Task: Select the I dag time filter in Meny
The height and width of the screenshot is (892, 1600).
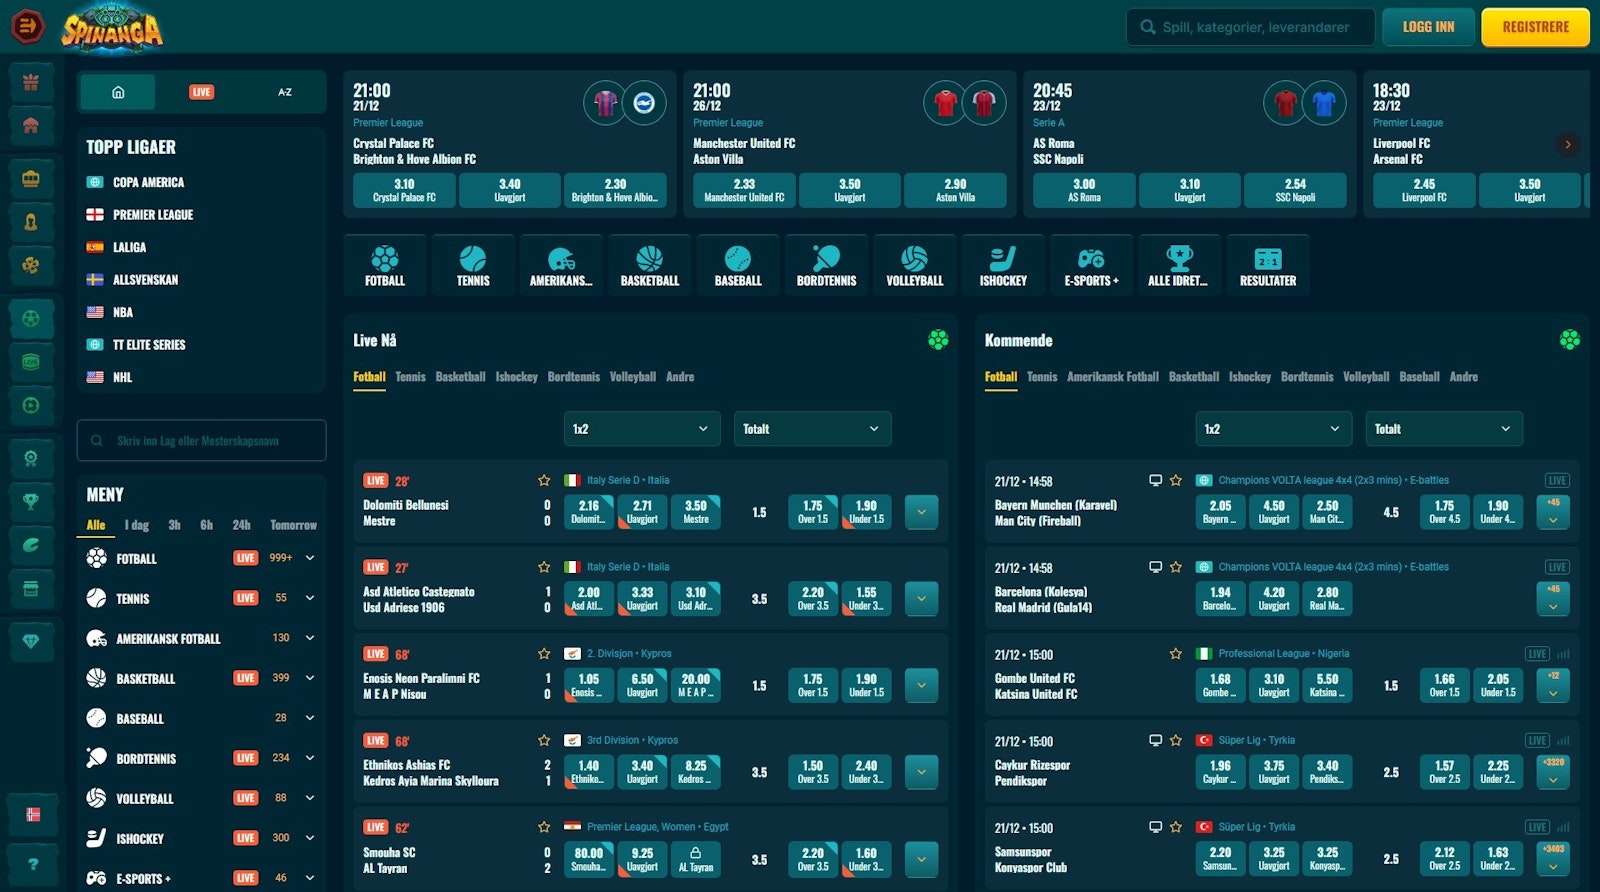Action: coord(137,525)
